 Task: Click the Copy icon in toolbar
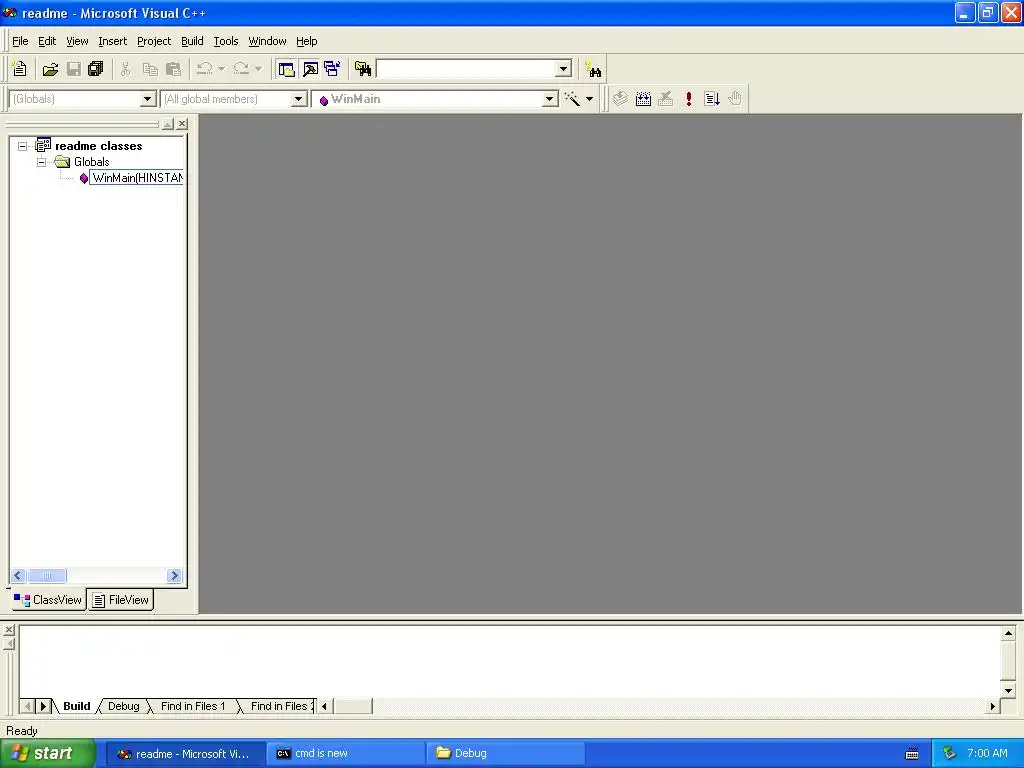click(150, 69)
